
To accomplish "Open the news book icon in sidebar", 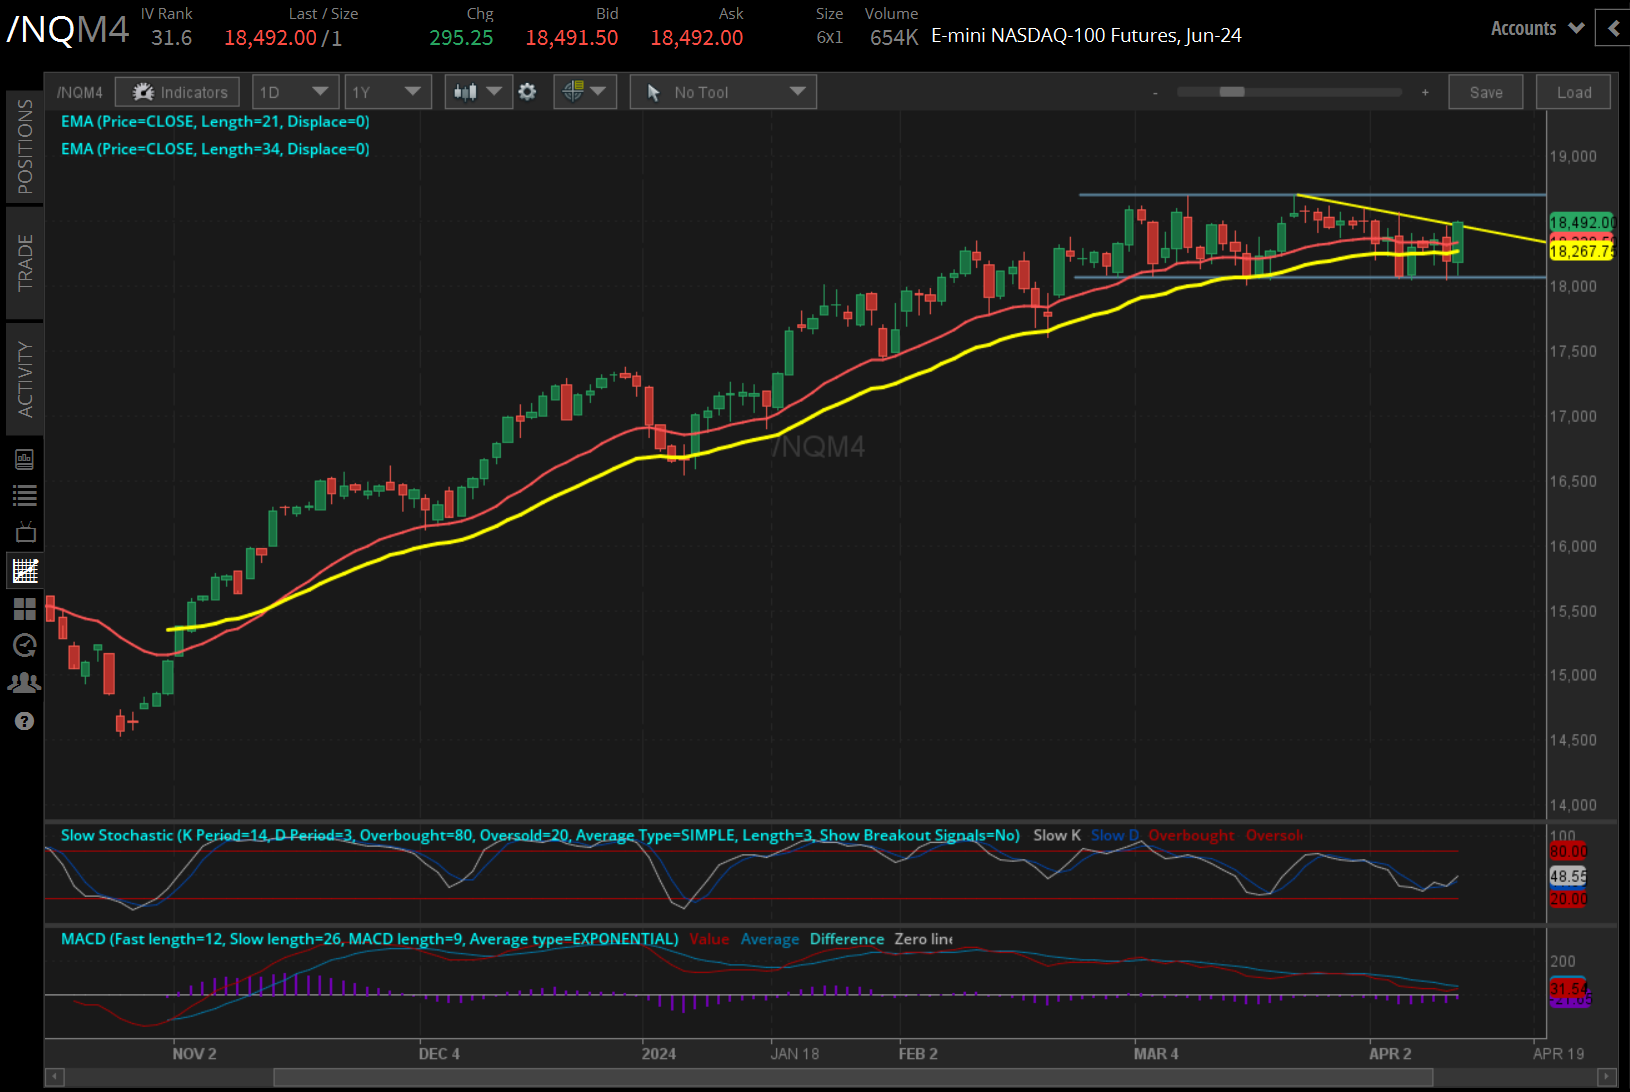I will [25, 459].
